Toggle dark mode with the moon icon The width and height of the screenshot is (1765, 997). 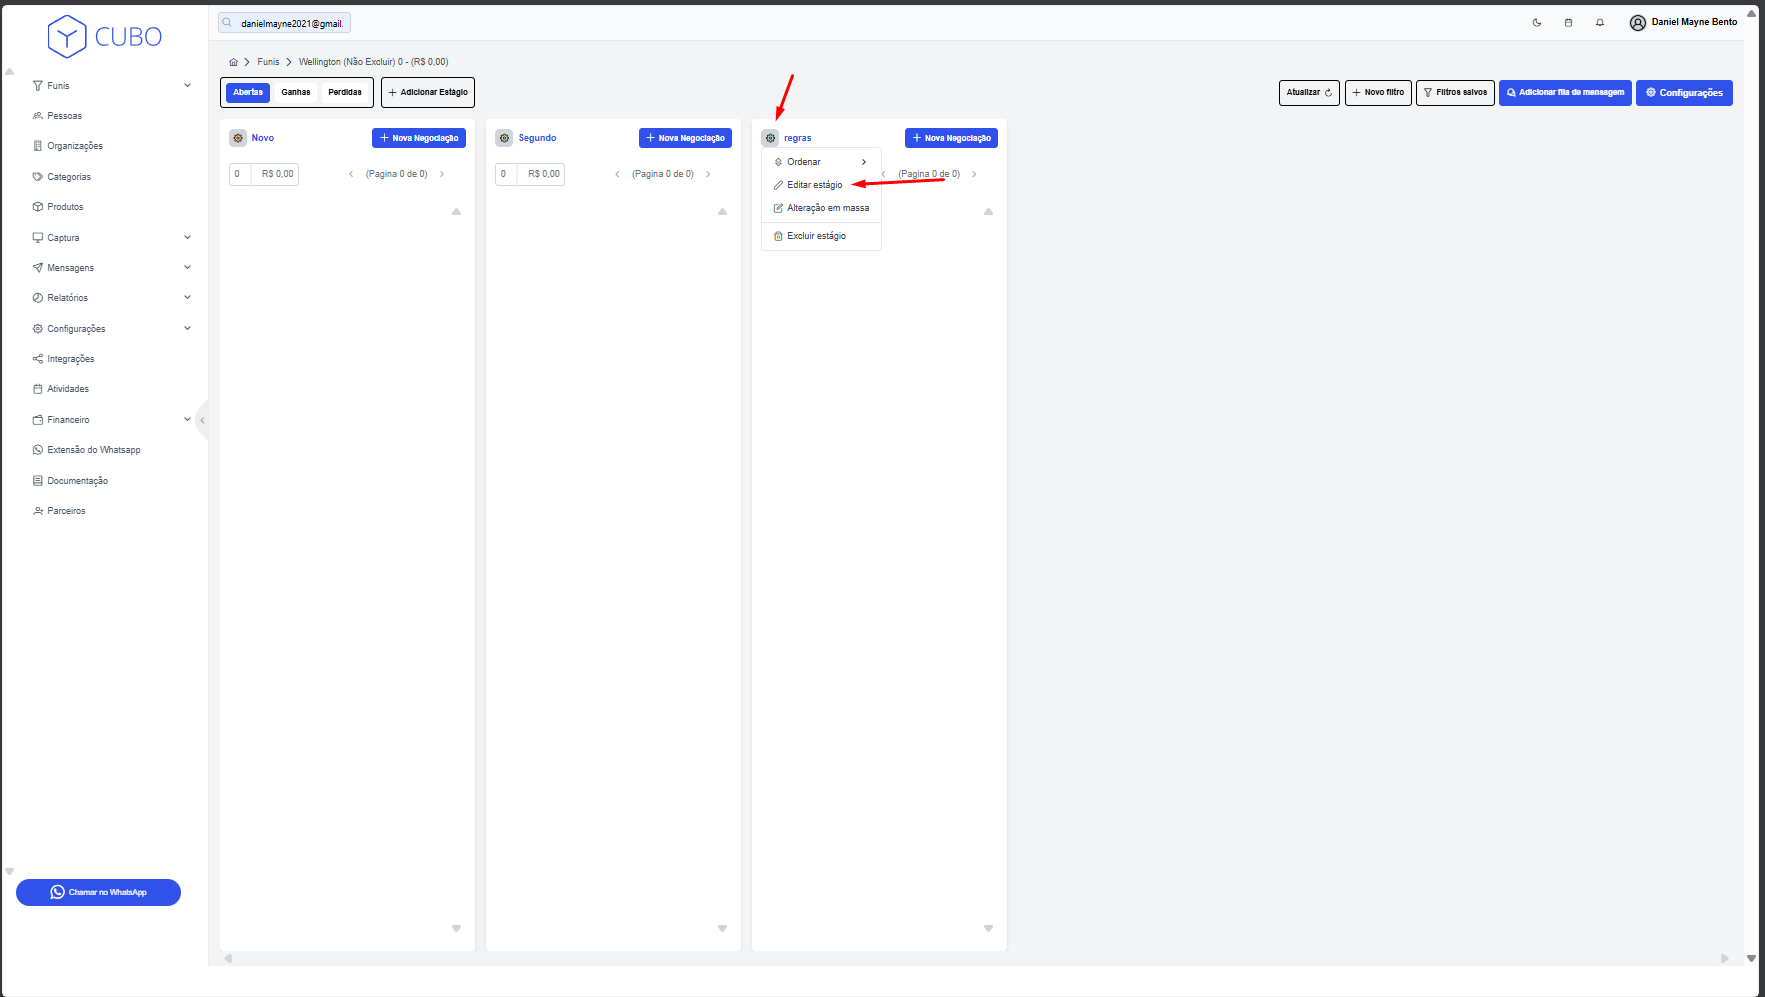(x=1537, y=22)
